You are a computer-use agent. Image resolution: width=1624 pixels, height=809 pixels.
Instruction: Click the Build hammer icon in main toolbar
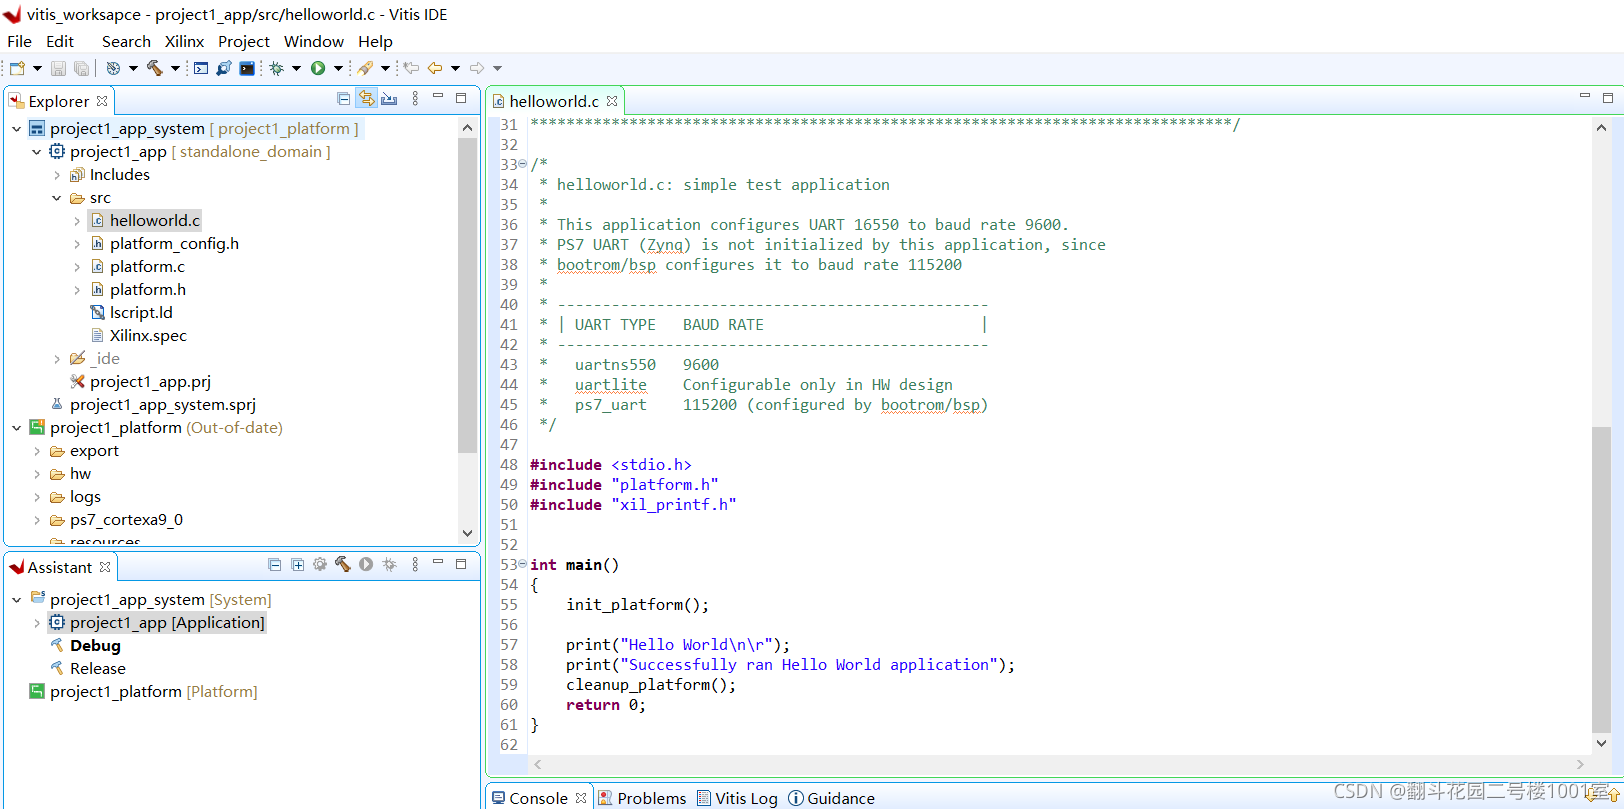[155, 68]
